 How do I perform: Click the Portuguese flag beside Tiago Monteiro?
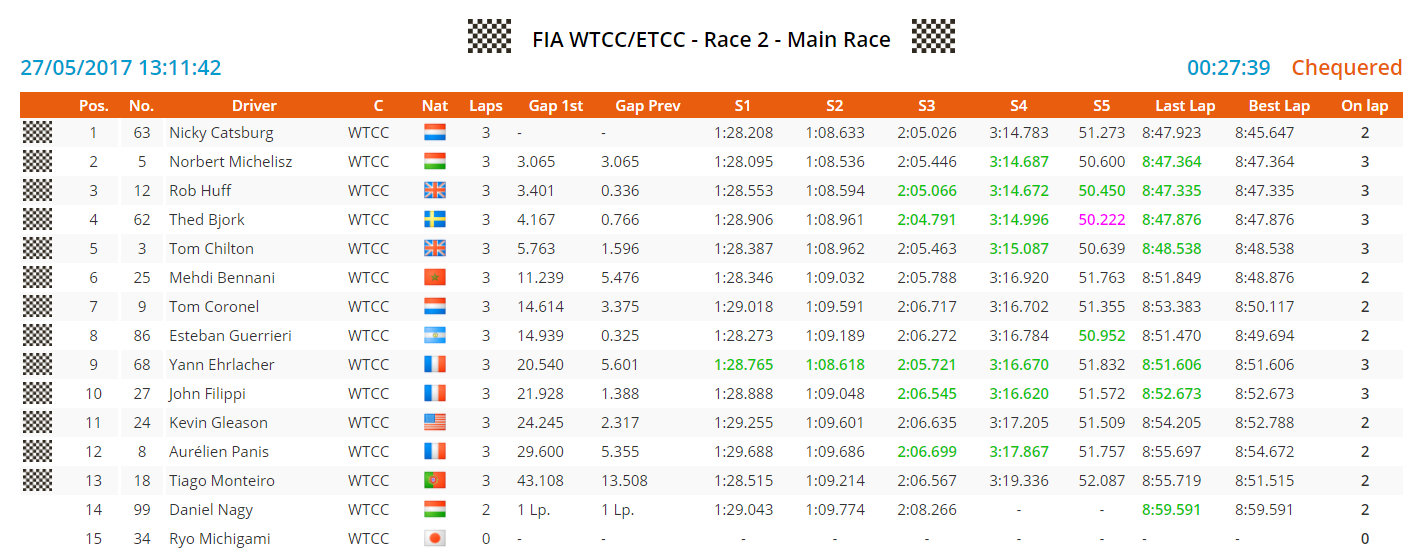click(x=435, y=481)
